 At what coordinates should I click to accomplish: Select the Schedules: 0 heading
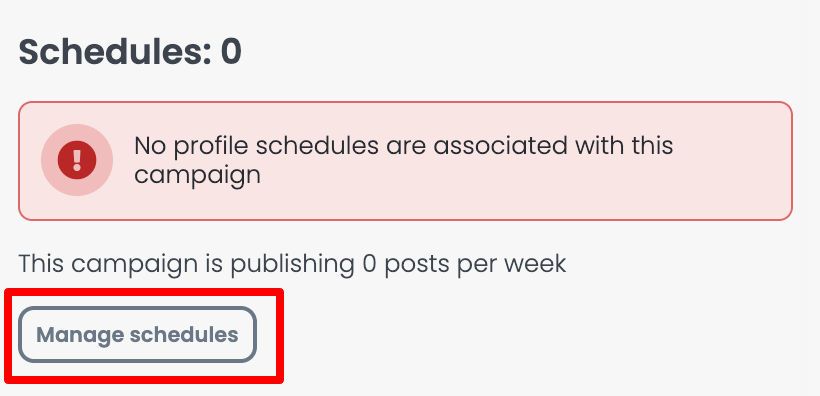click(130, 52)
